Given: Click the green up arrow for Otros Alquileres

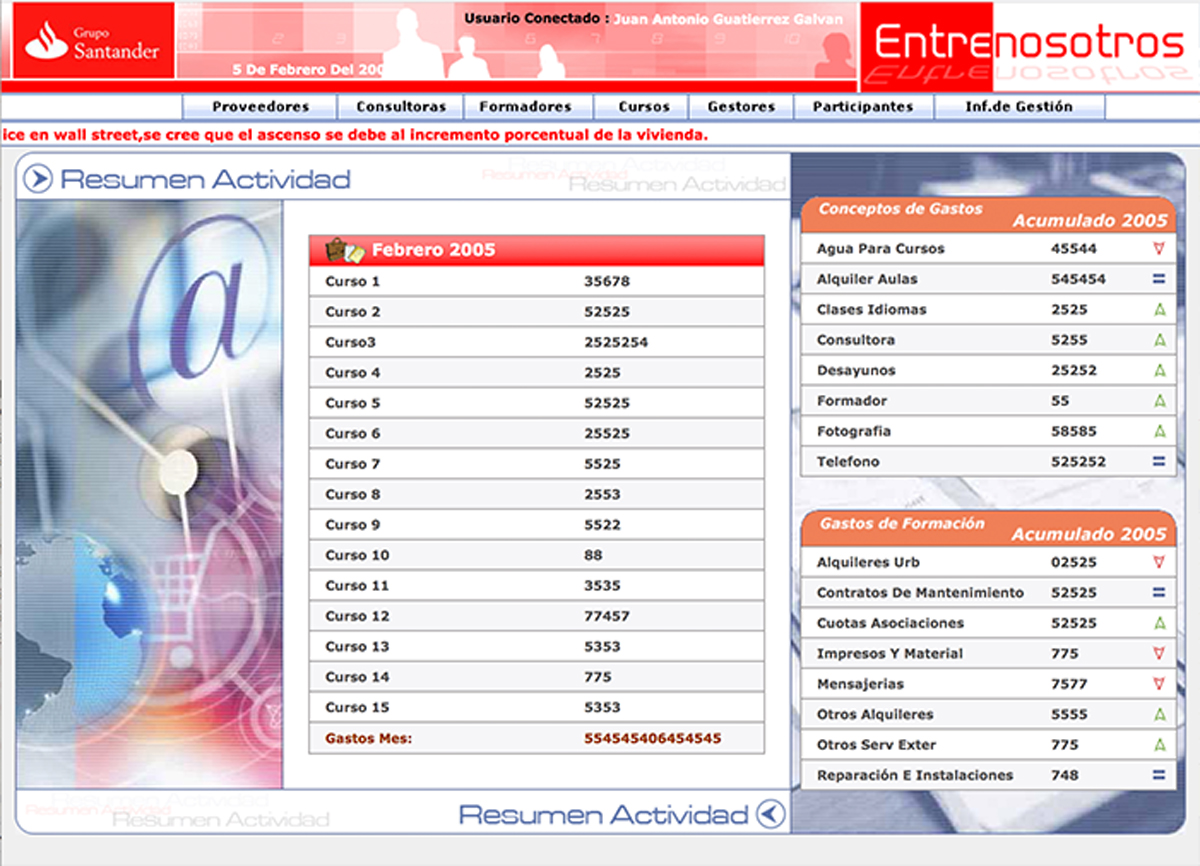Looking at the screenshot, I should click(1159, 715).
